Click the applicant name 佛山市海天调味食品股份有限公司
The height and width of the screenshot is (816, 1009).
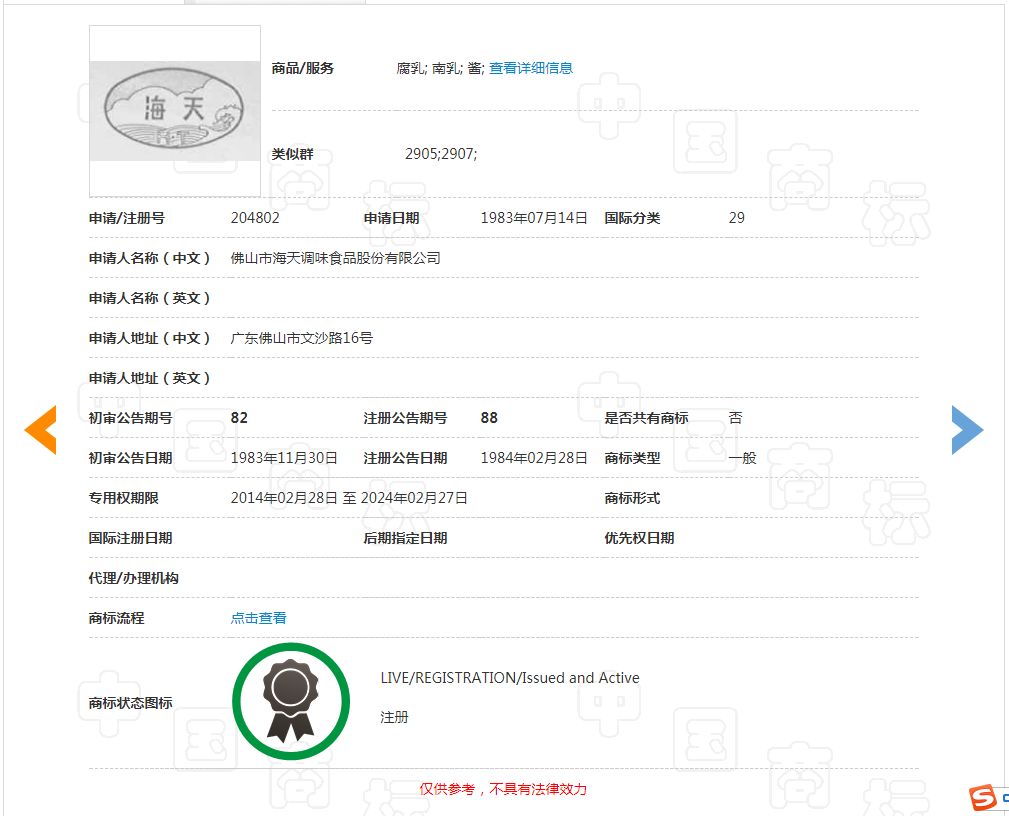tap(335, 258)
